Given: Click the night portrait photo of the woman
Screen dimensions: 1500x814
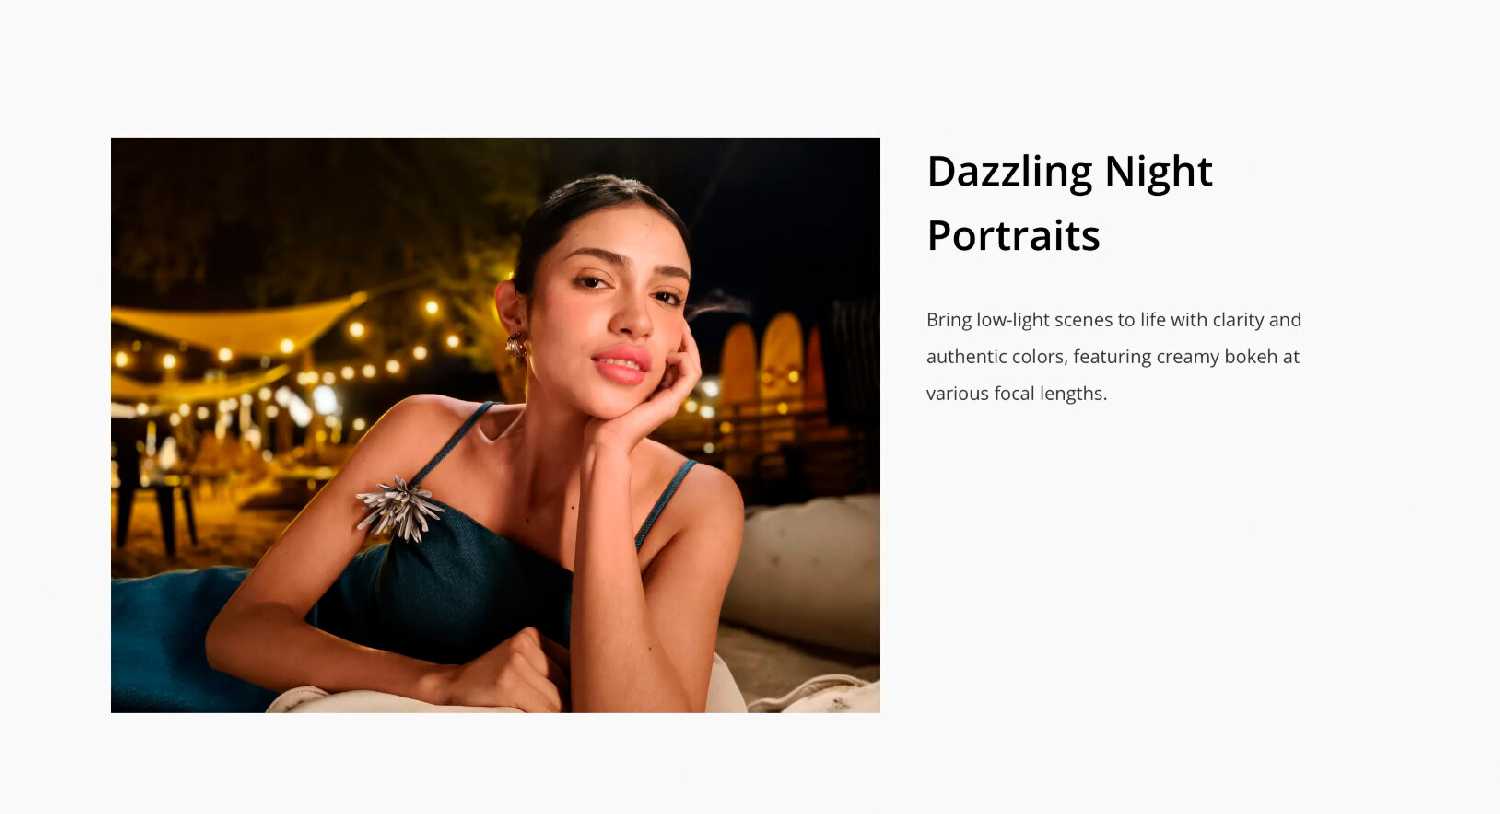Looking at the screenshot, I should (x=495, y=425).
